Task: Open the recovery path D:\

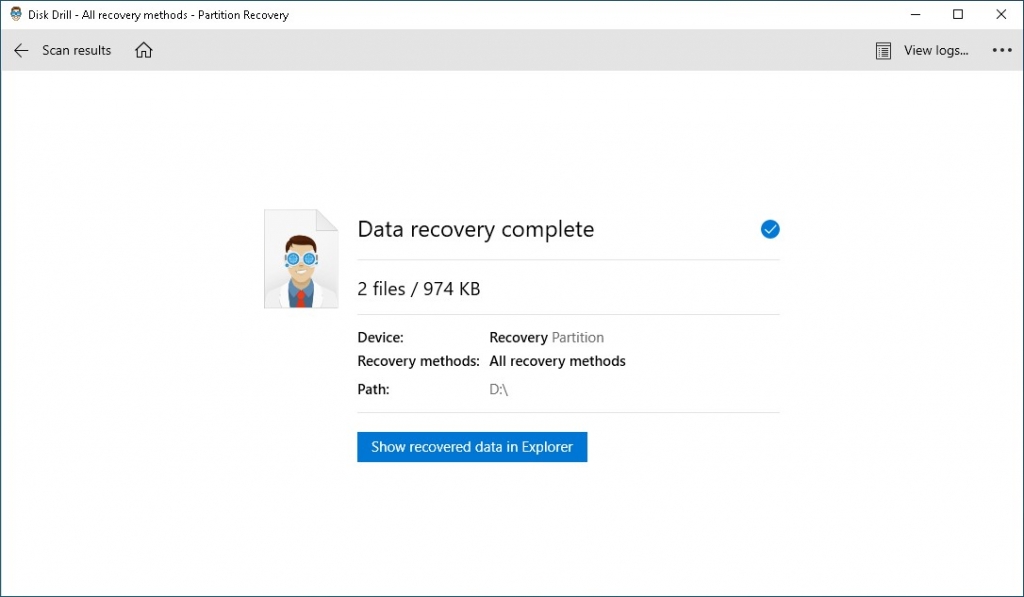Action: coord(497,389)
